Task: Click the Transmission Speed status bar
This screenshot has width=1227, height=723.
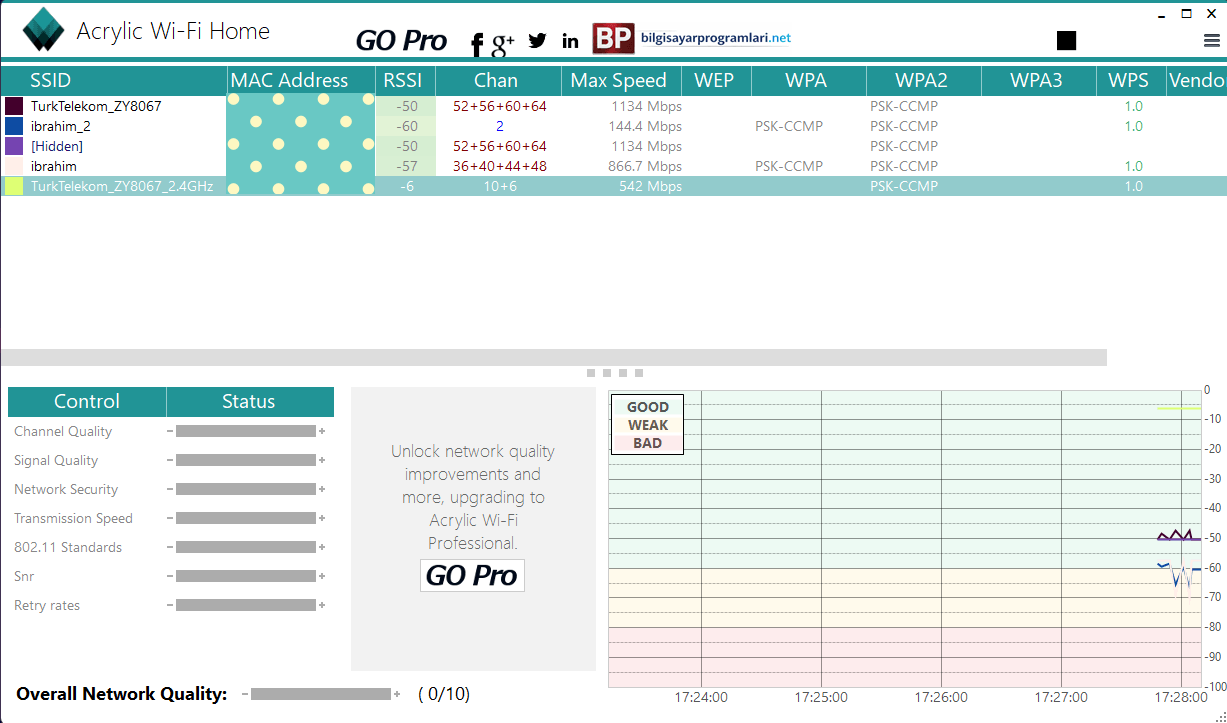Action: (246, 518)
